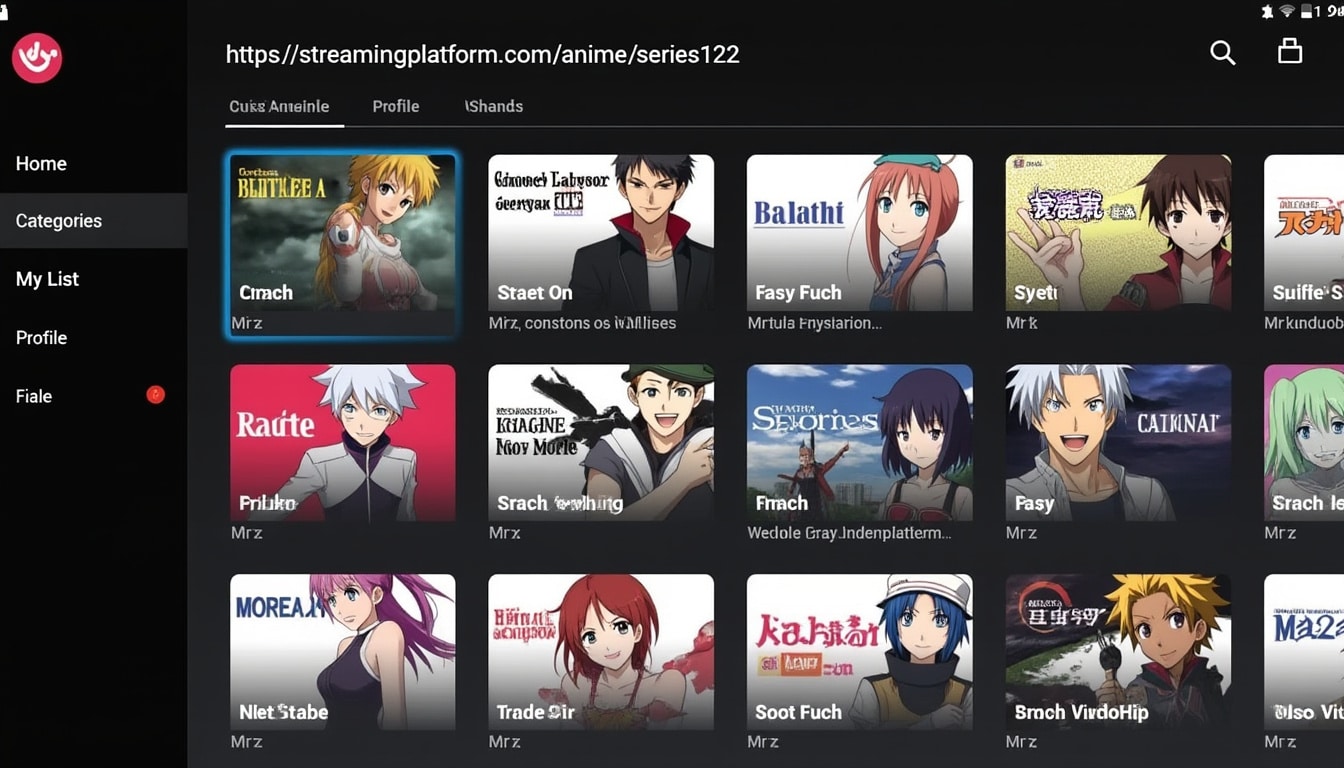Open the Raute Friluko thumbnail

(x=342, y=442)
